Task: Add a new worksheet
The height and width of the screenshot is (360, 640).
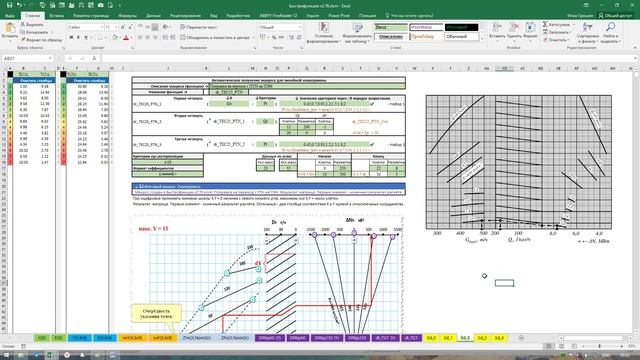Action: tap(521, 338)
